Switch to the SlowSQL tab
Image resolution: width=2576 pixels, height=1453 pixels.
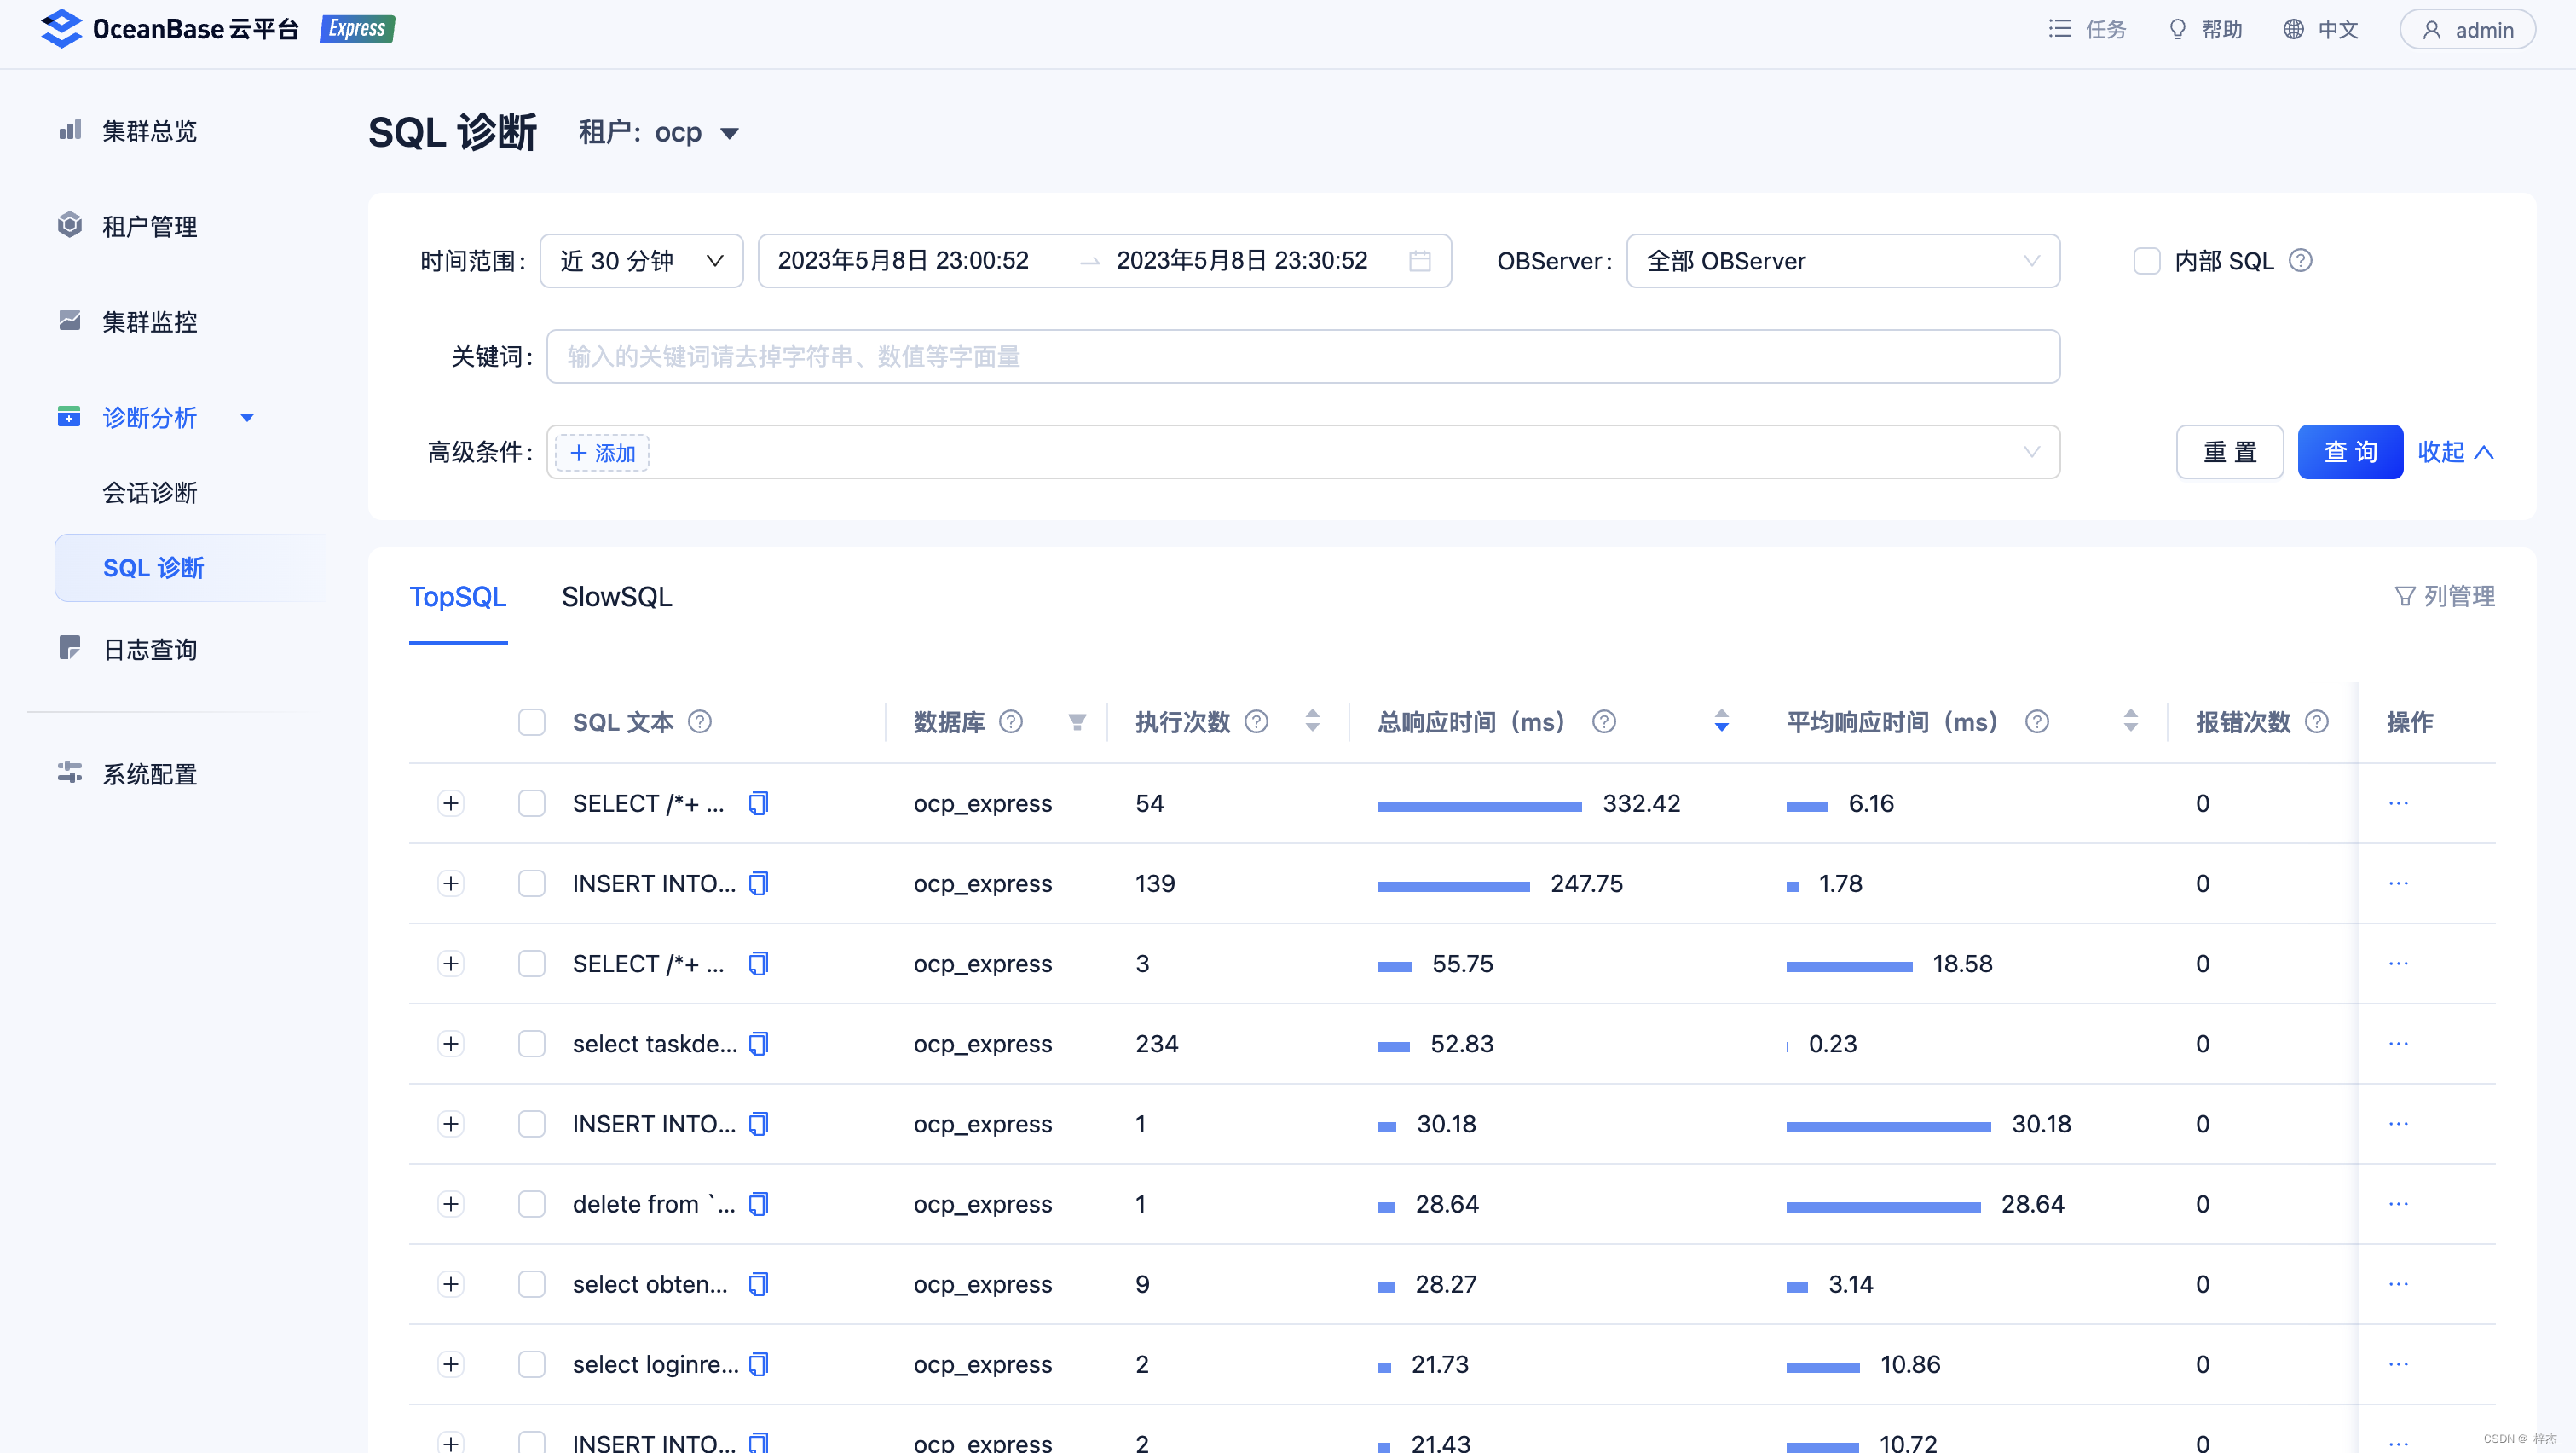click(616, 597)
